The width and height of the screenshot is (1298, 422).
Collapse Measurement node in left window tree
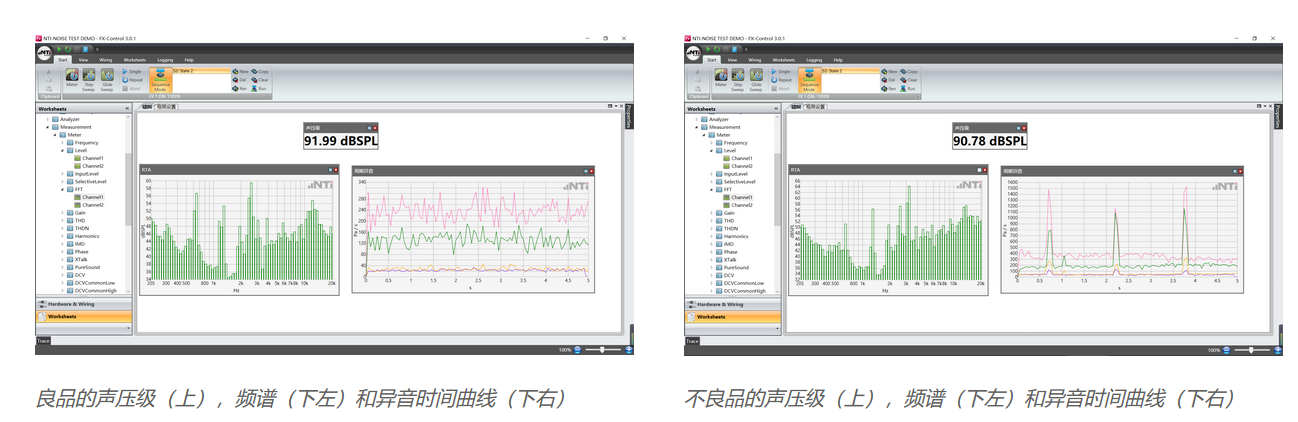(x=48, y=127)
